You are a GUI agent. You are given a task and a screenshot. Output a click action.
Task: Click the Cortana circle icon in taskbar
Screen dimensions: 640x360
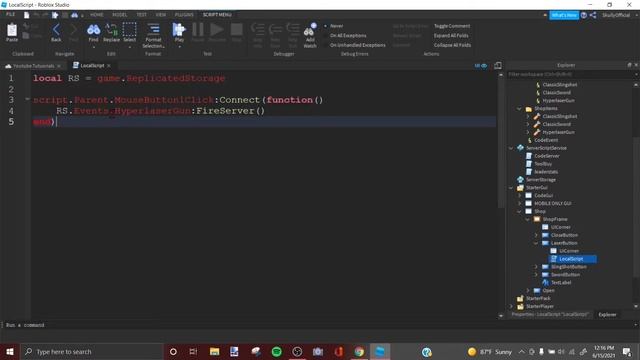pos(173,352)
